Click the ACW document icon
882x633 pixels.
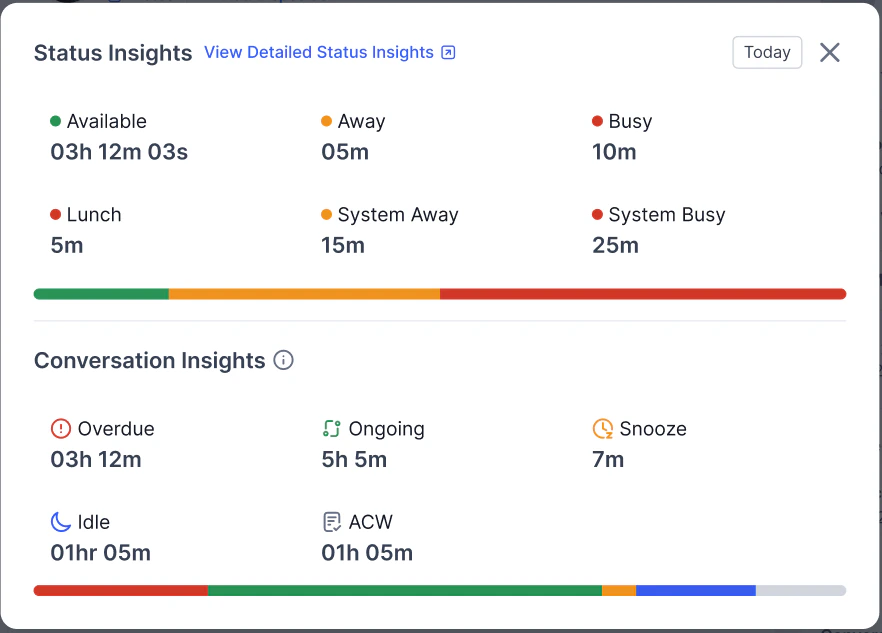point(331,521)
